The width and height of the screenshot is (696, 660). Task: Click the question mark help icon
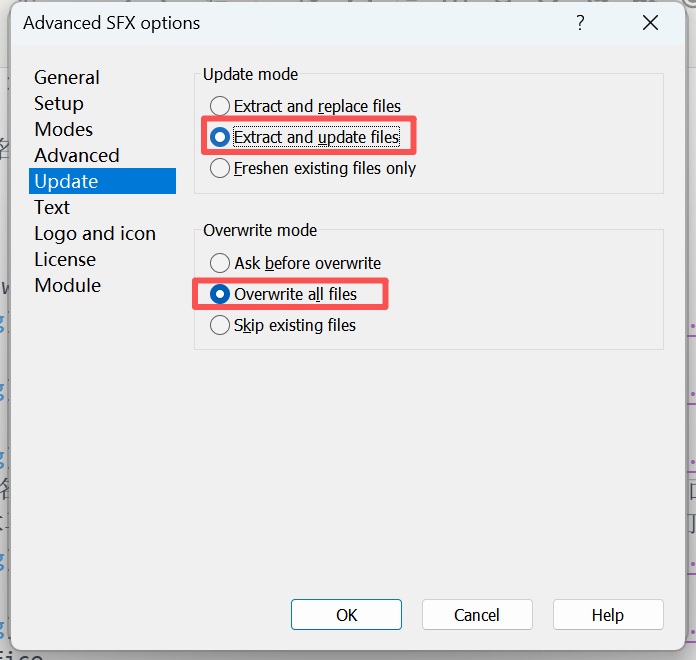pyautogui.click(x=580, y=23)
